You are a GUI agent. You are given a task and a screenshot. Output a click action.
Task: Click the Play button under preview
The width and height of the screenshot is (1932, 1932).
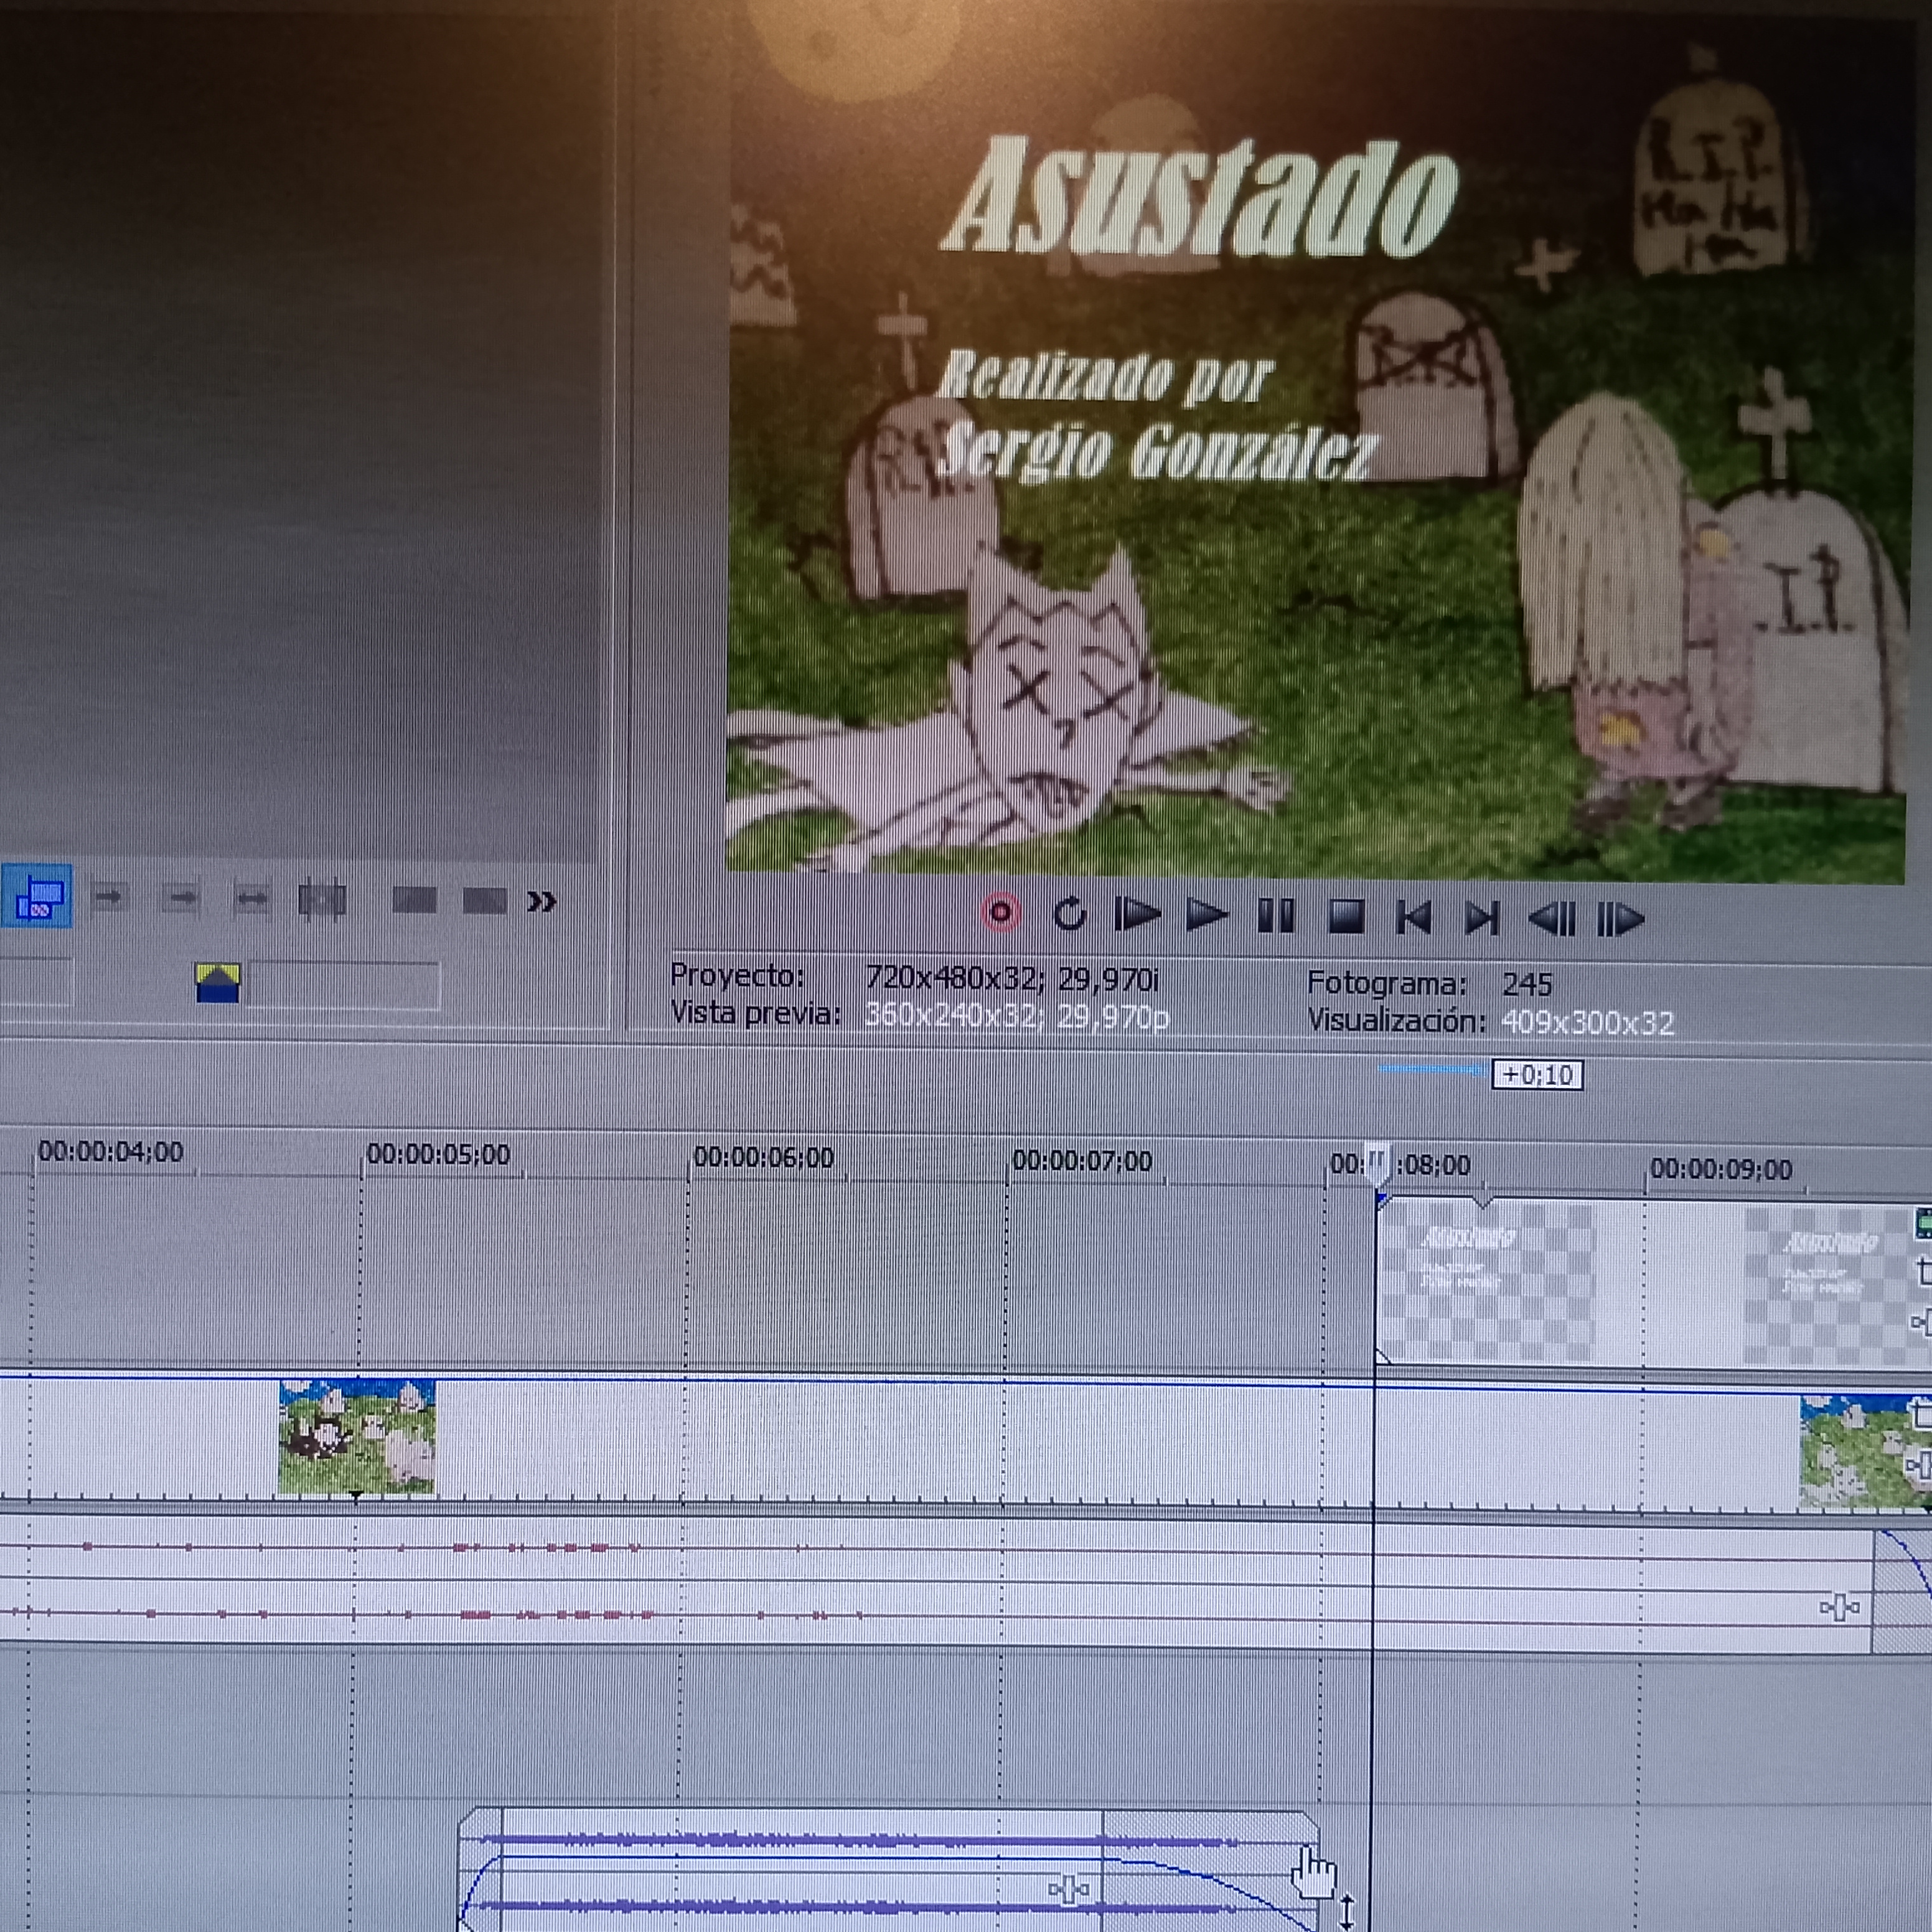(x=1206, y=914)
